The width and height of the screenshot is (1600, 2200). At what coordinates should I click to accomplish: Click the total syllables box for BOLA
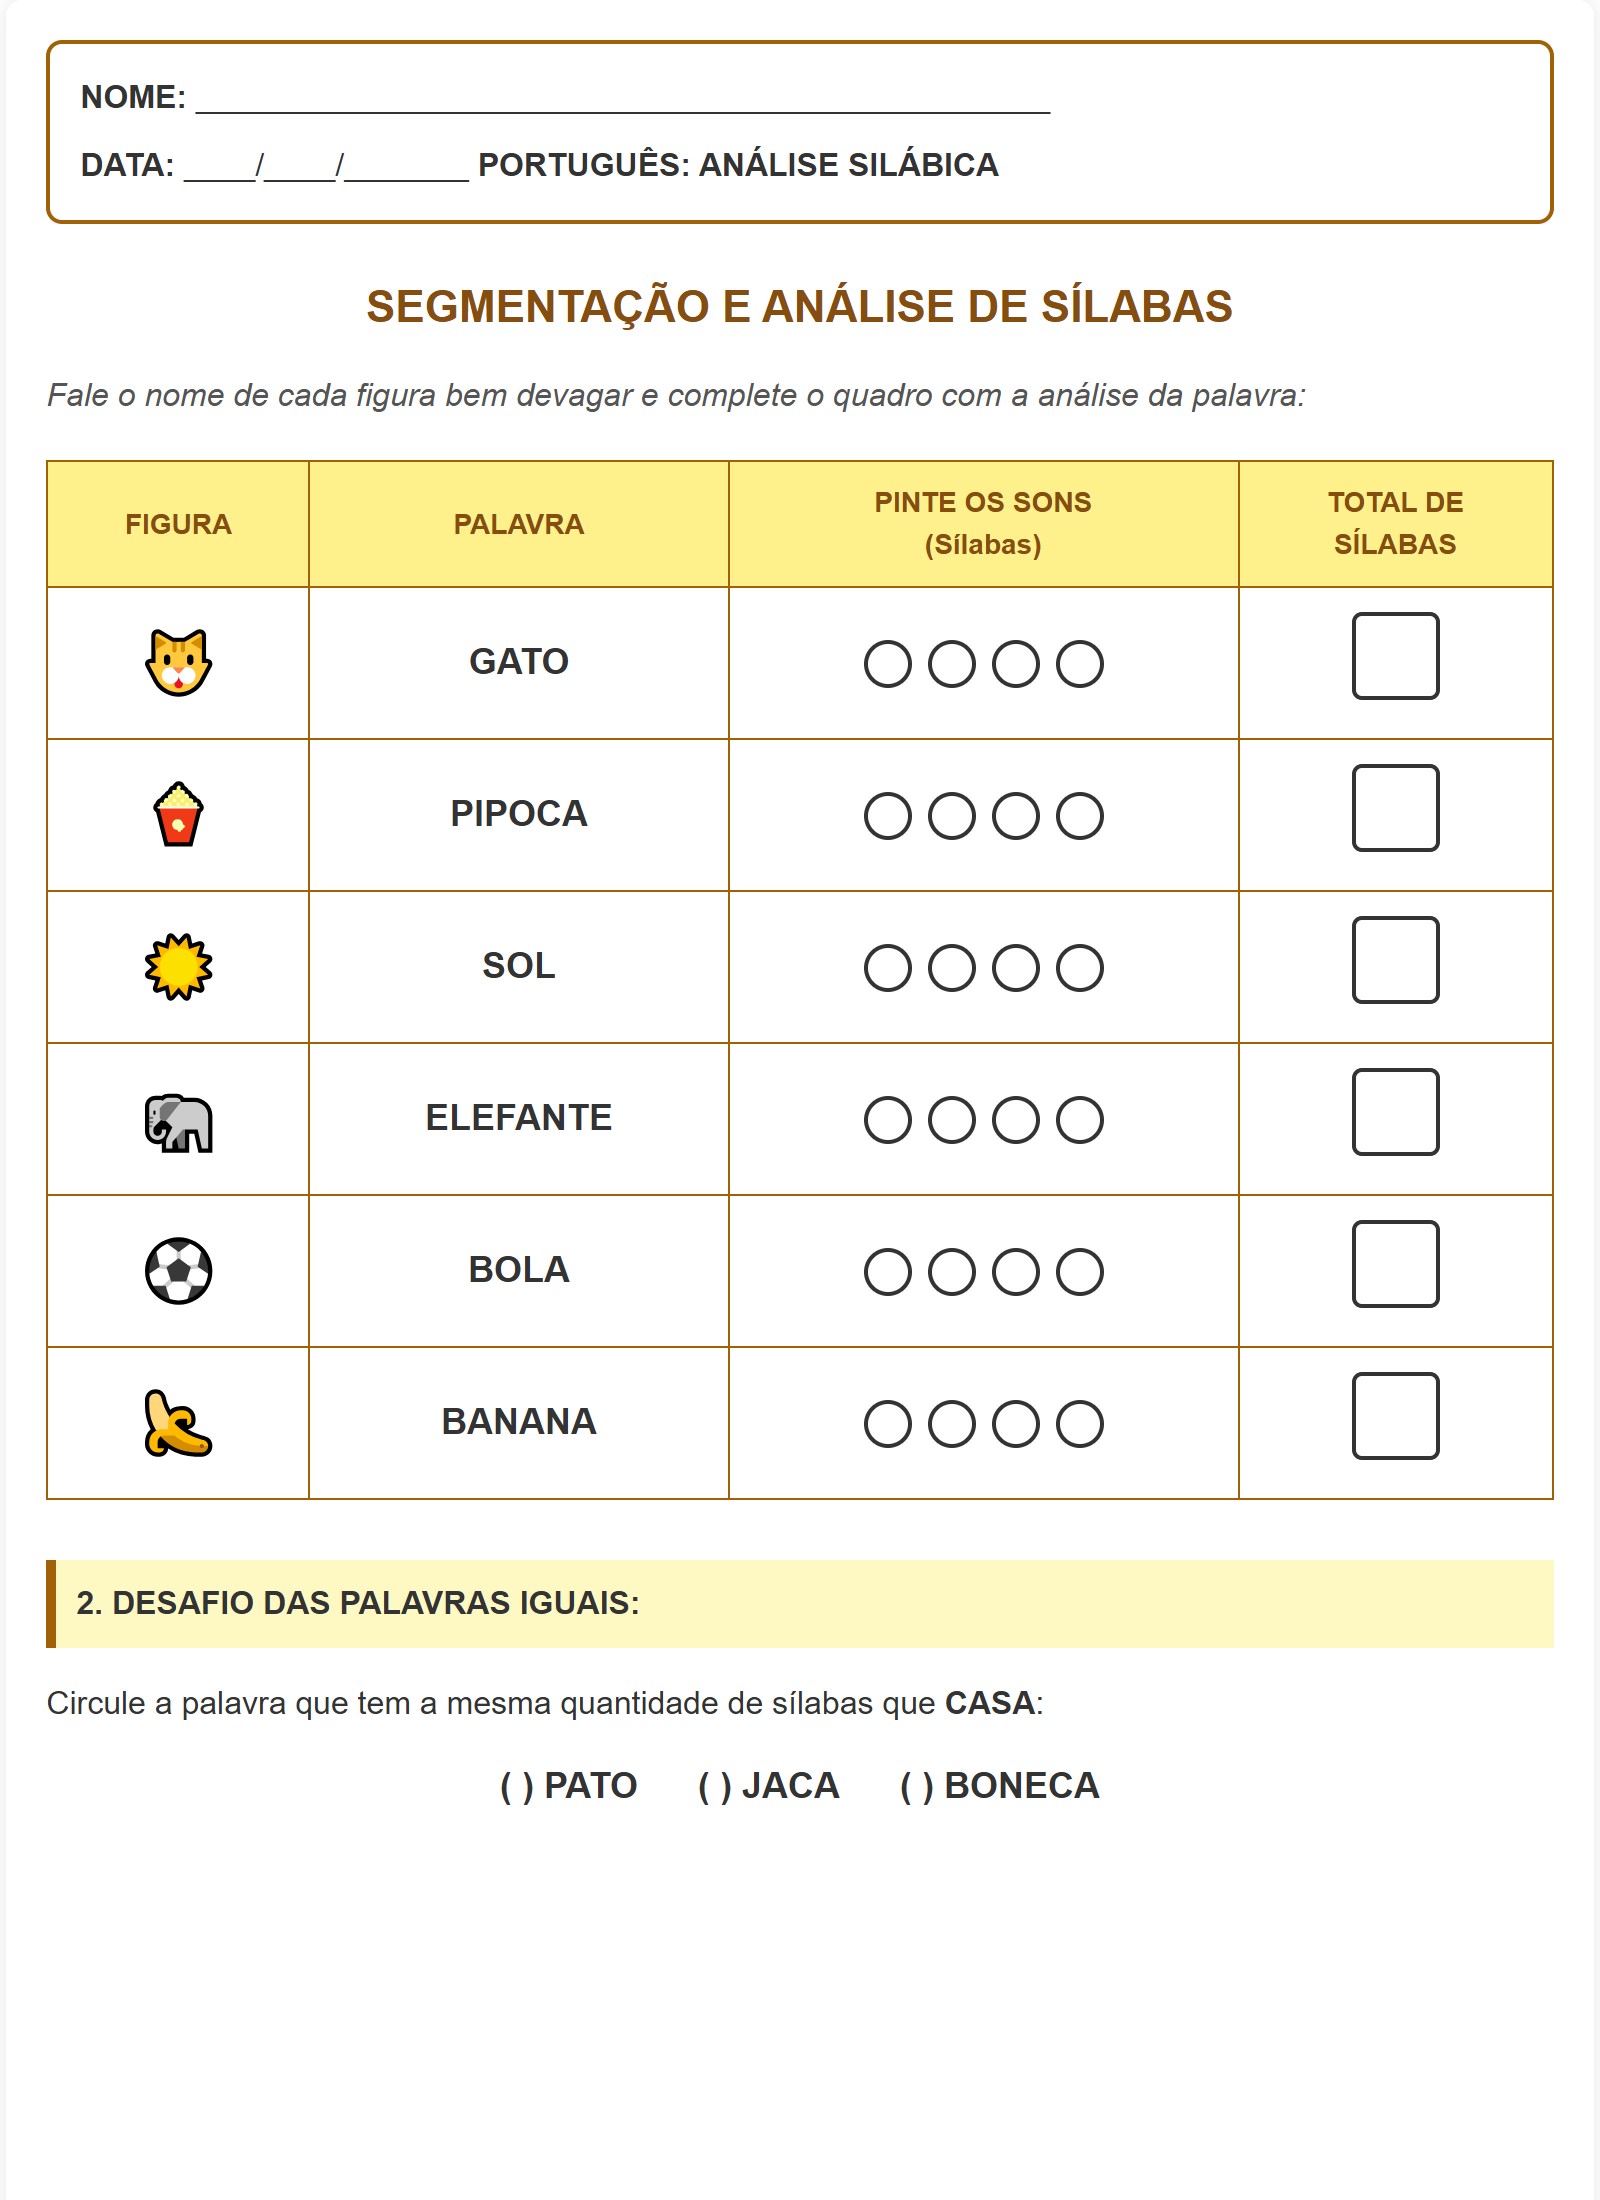[1395, 1264]
